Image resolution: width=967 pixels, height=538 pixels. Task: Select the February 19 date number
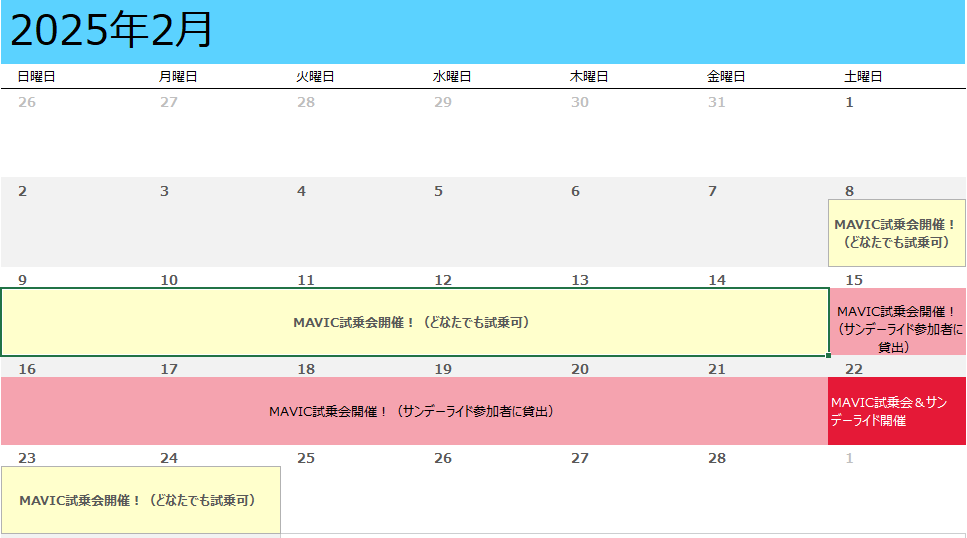443,369
